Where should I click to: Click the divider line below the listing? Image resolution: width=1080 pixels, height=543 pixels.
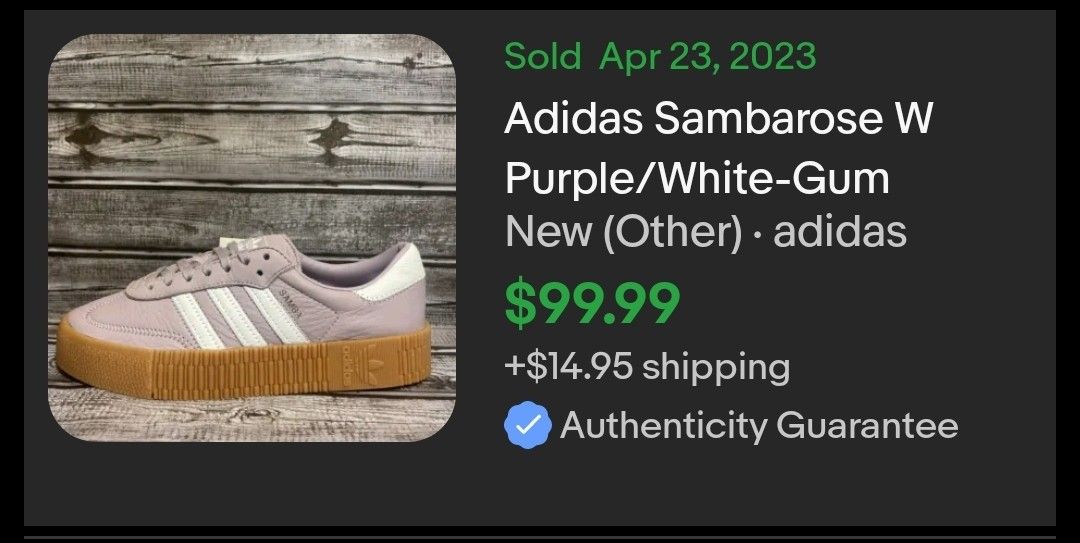540,537
